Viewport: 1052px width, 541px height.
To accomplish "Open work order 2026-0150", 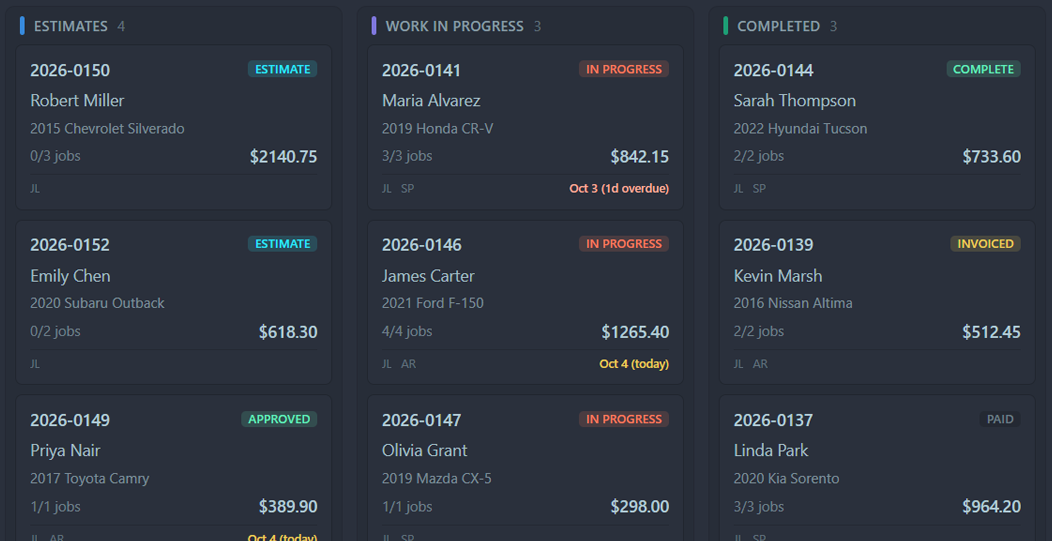I will (x=70, y=70).
